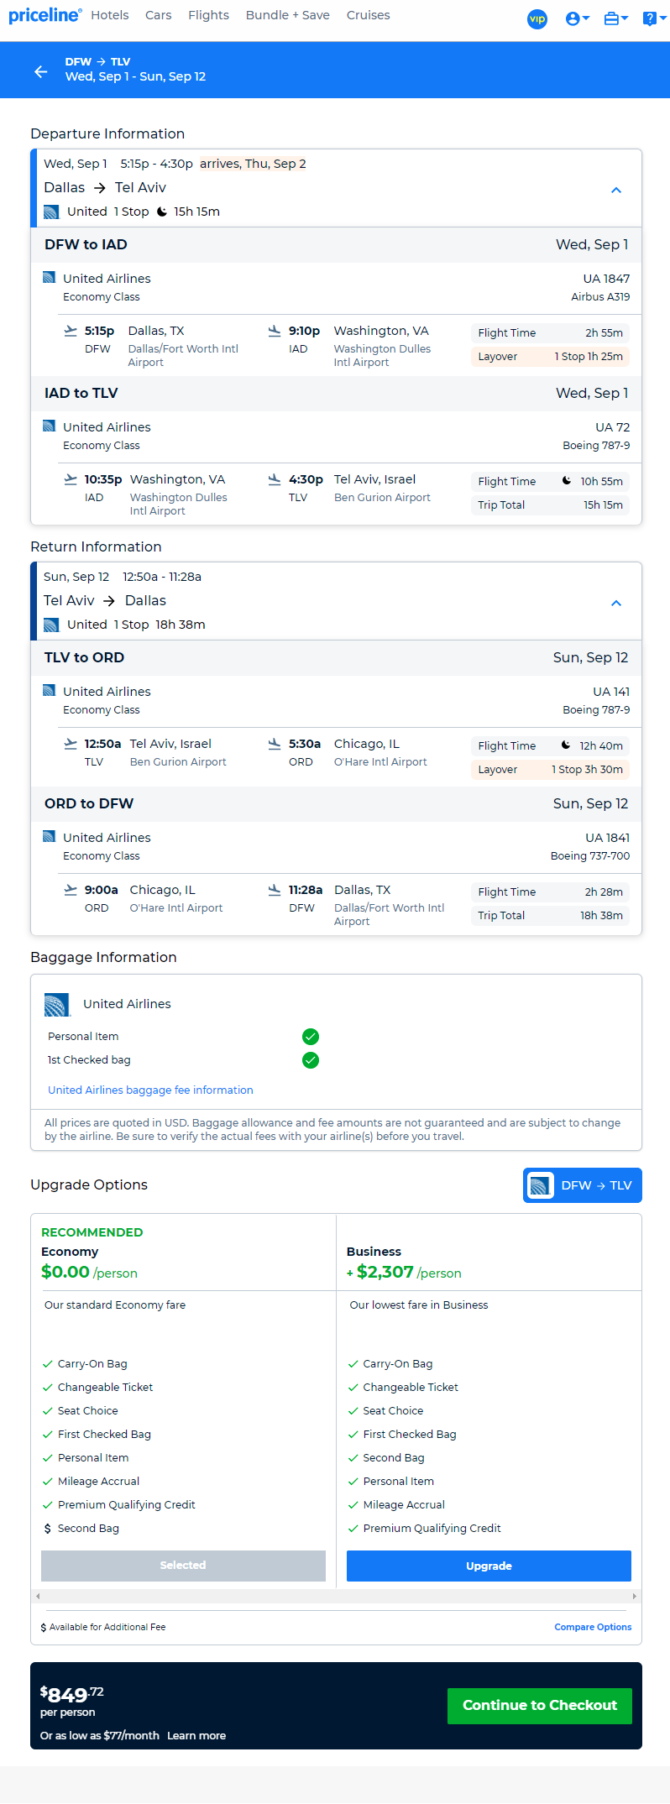Collapse the return flight details chevron
Viewport: 670px width, 1804px height.
coord(616,603)
